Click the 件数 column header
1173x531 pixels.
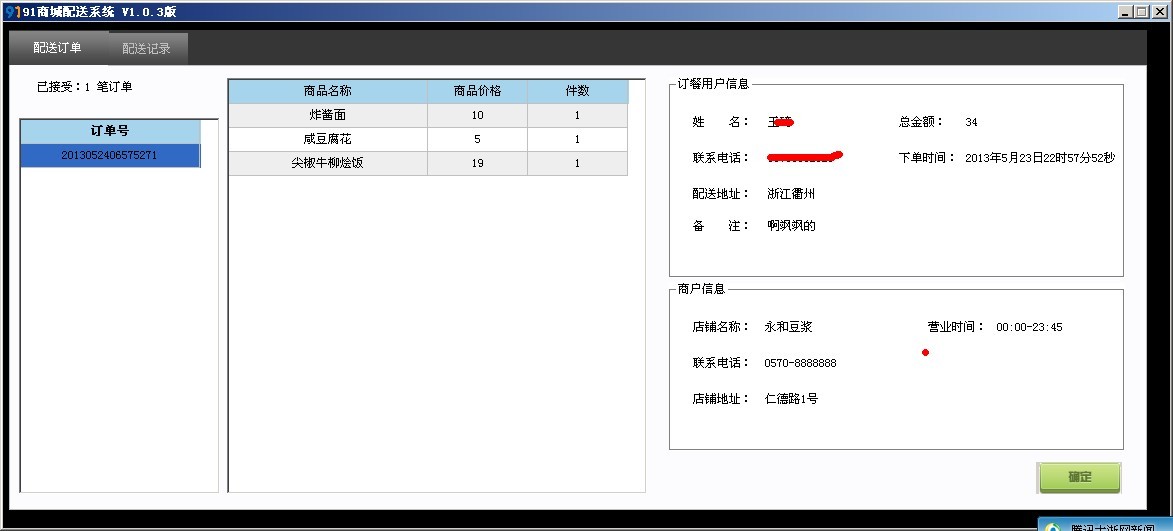point(578,91)
